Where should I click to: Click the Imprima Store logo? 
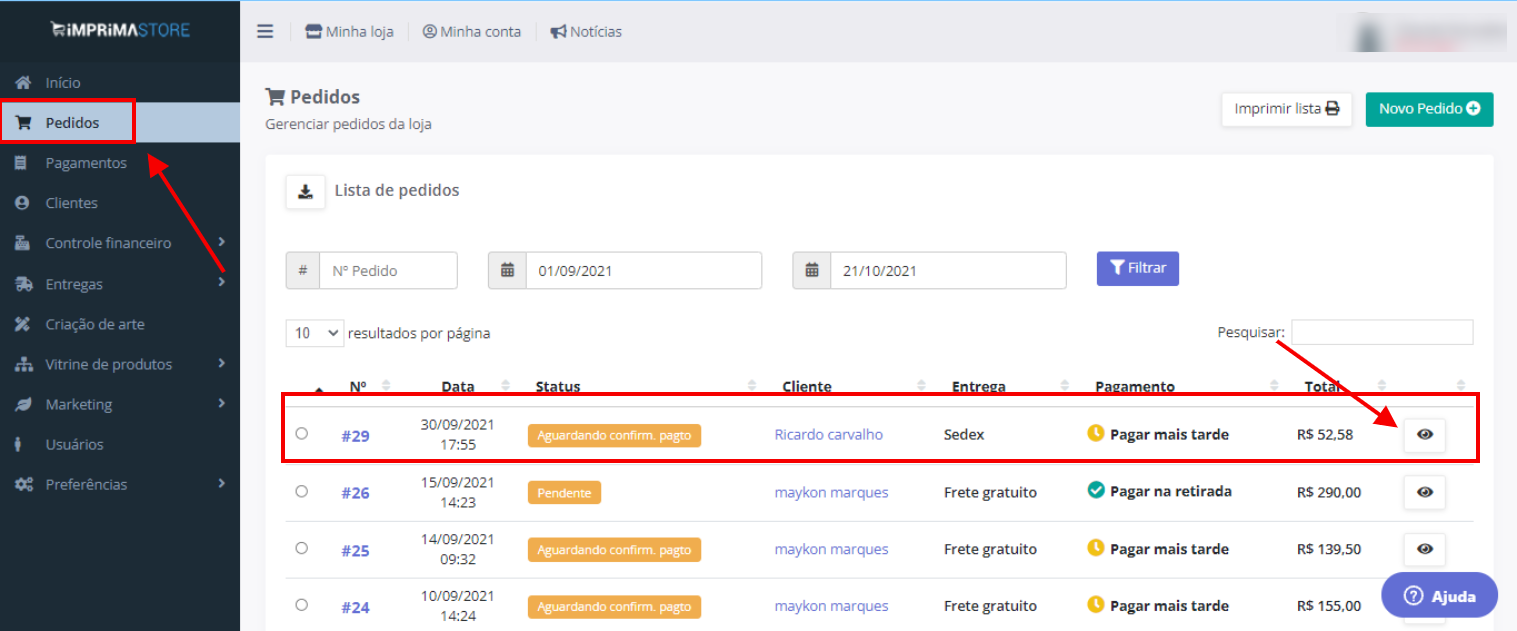[120, 30]
